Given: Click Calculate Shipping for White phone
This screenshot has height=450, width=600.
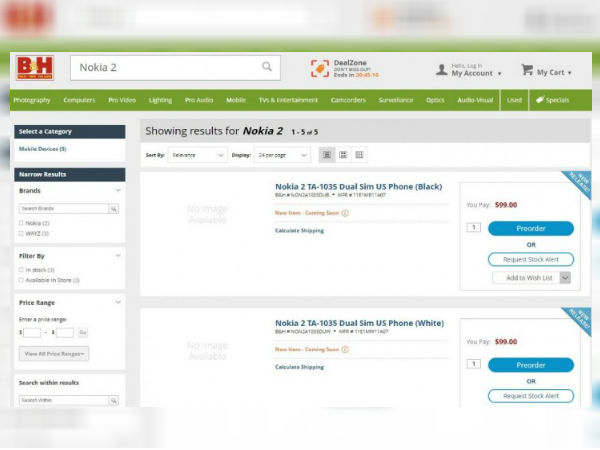Looking at the screenshot, I should (x=299, y=367).
